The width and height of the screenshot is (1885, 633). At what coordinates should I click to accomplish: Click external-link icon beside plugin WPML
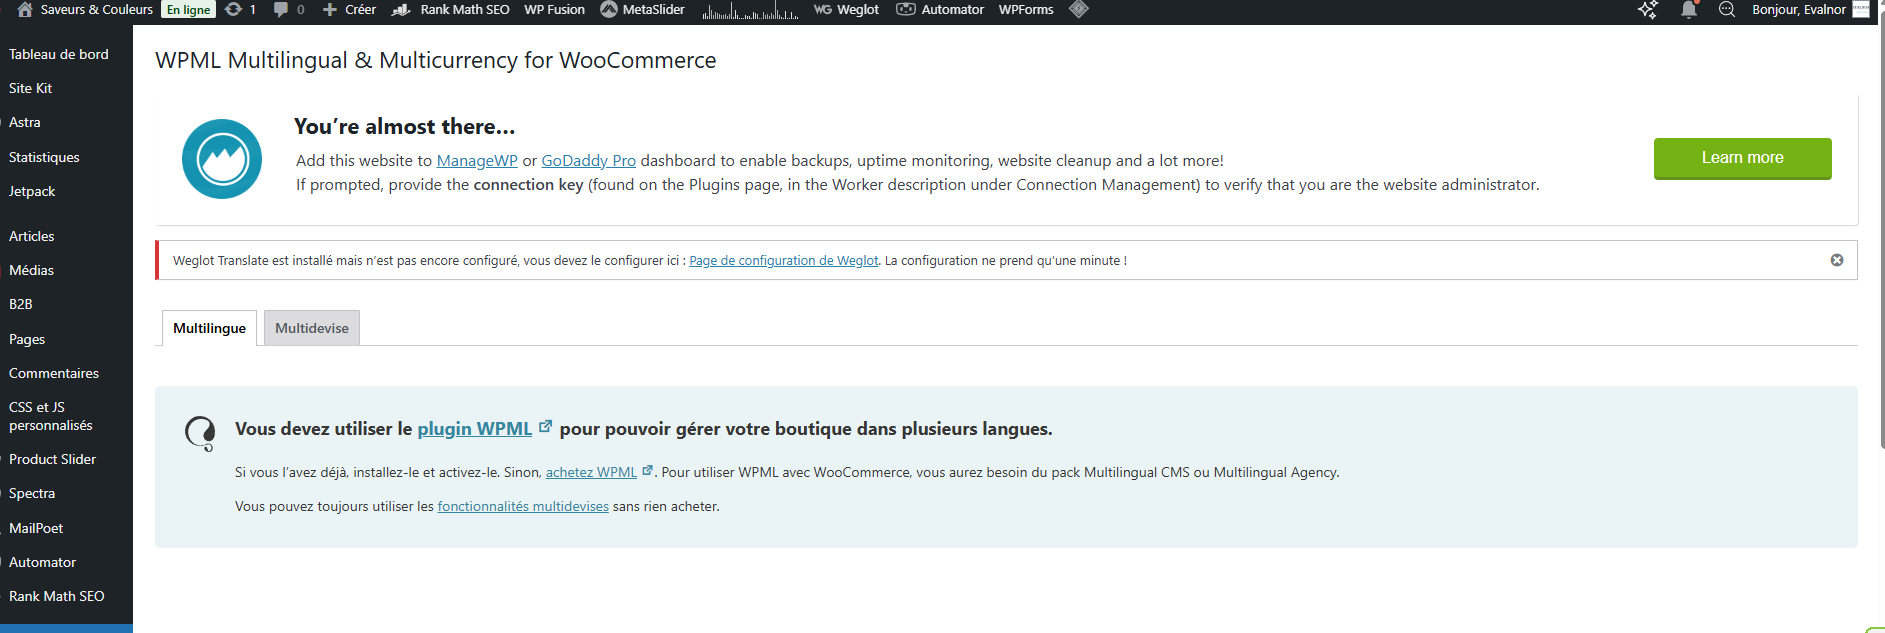pyautogui.click(x=545, y=426)
